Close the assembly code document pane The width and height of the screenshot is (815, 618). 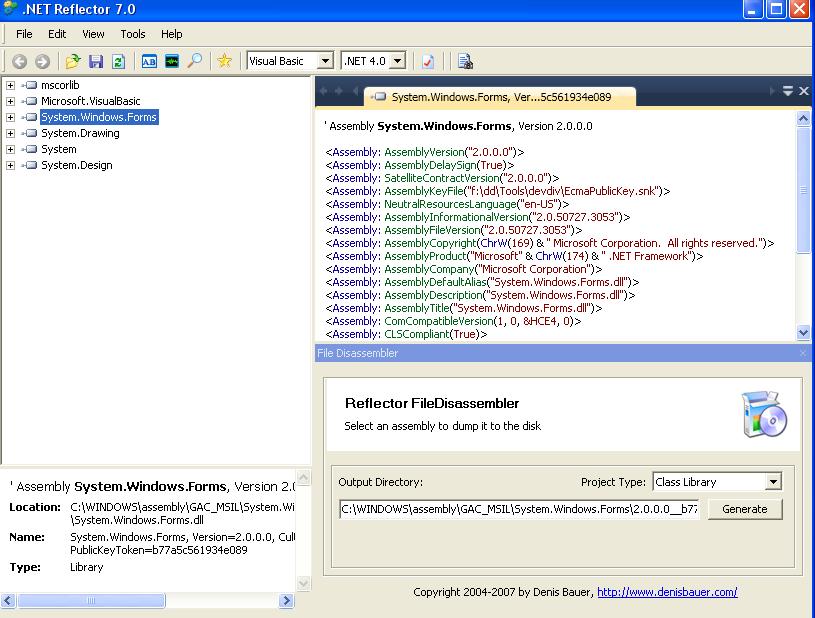point(804,91)
